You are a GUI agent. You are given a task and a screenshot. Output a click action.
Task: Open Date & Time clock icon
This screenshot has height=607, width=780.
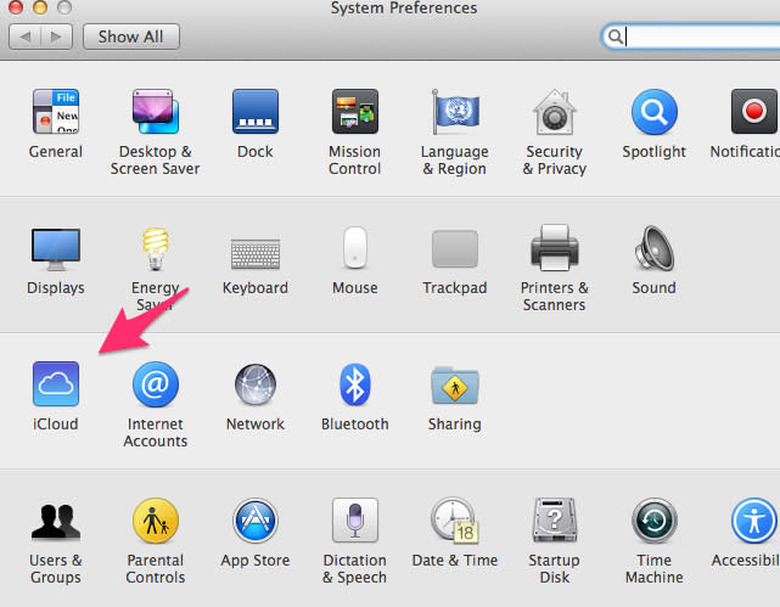455,520
